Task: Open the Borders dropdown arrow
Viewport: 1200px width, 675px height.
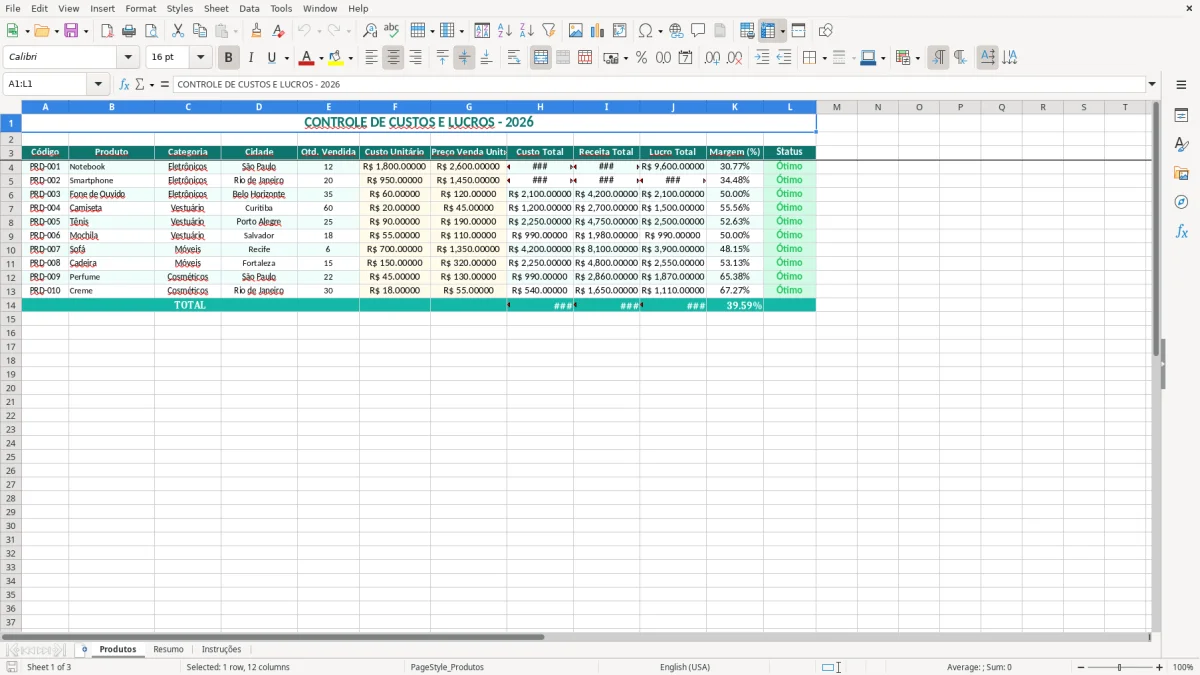Action: click(824, 58)
